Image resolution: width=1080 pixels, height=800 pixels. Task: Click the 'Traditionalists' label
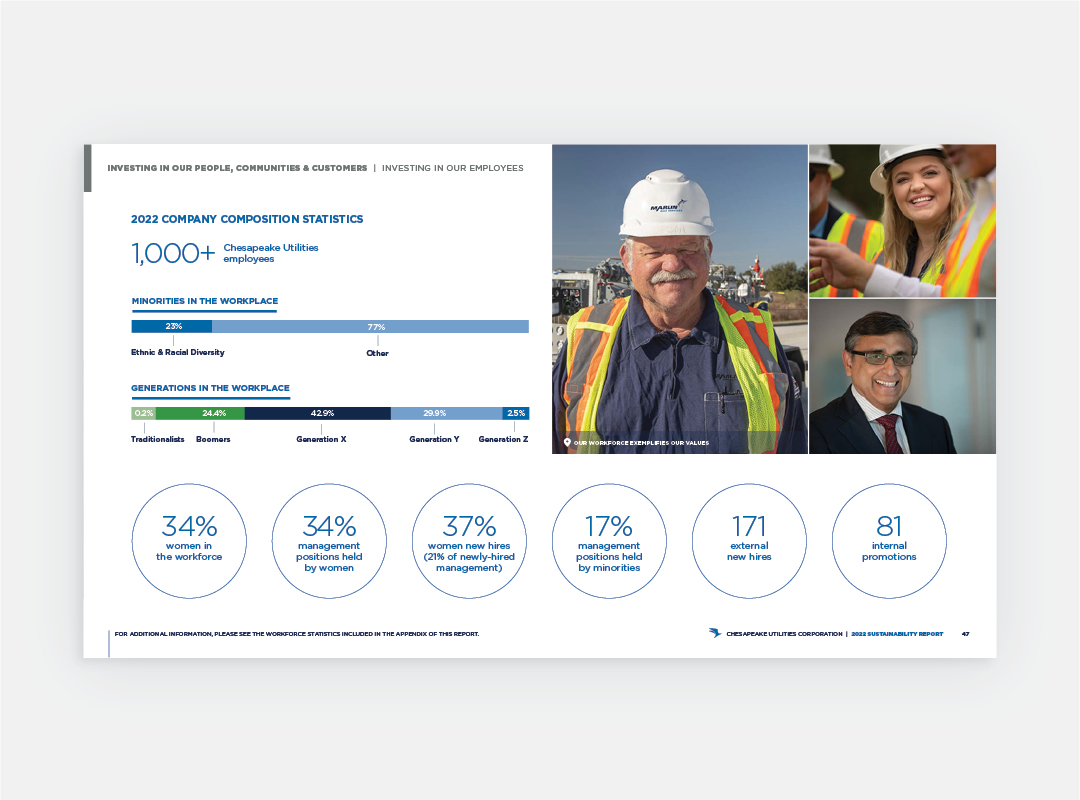tap(158, 439)
